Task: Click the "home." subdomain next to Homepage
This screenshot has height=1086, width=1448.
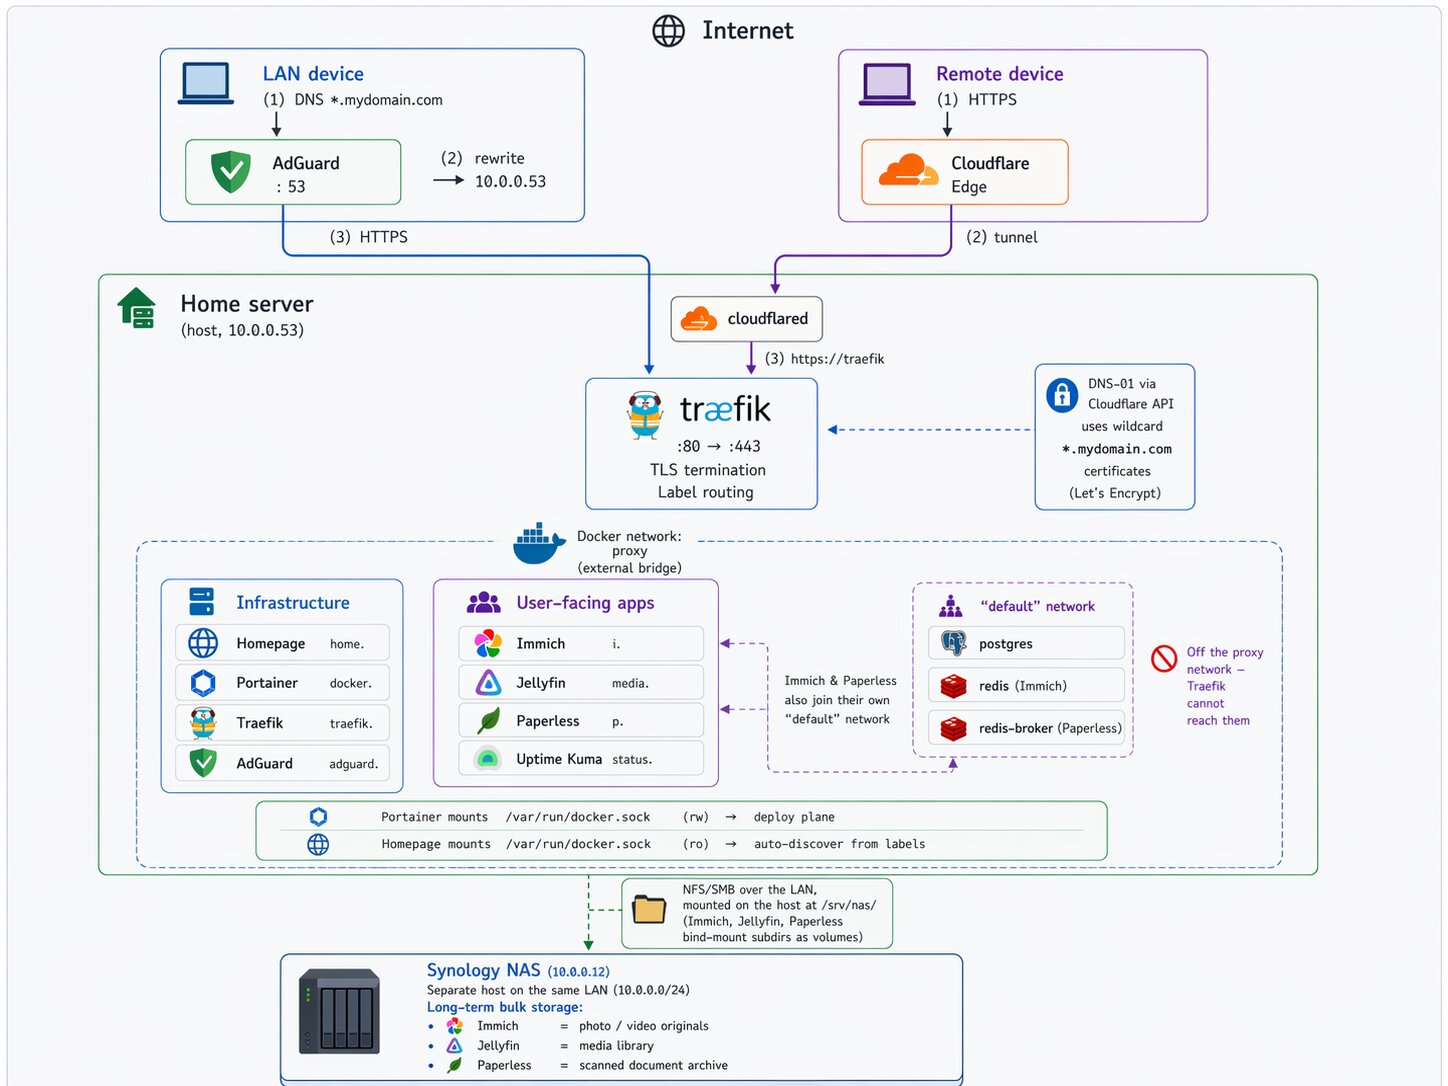Action: [x=347, y=644]
